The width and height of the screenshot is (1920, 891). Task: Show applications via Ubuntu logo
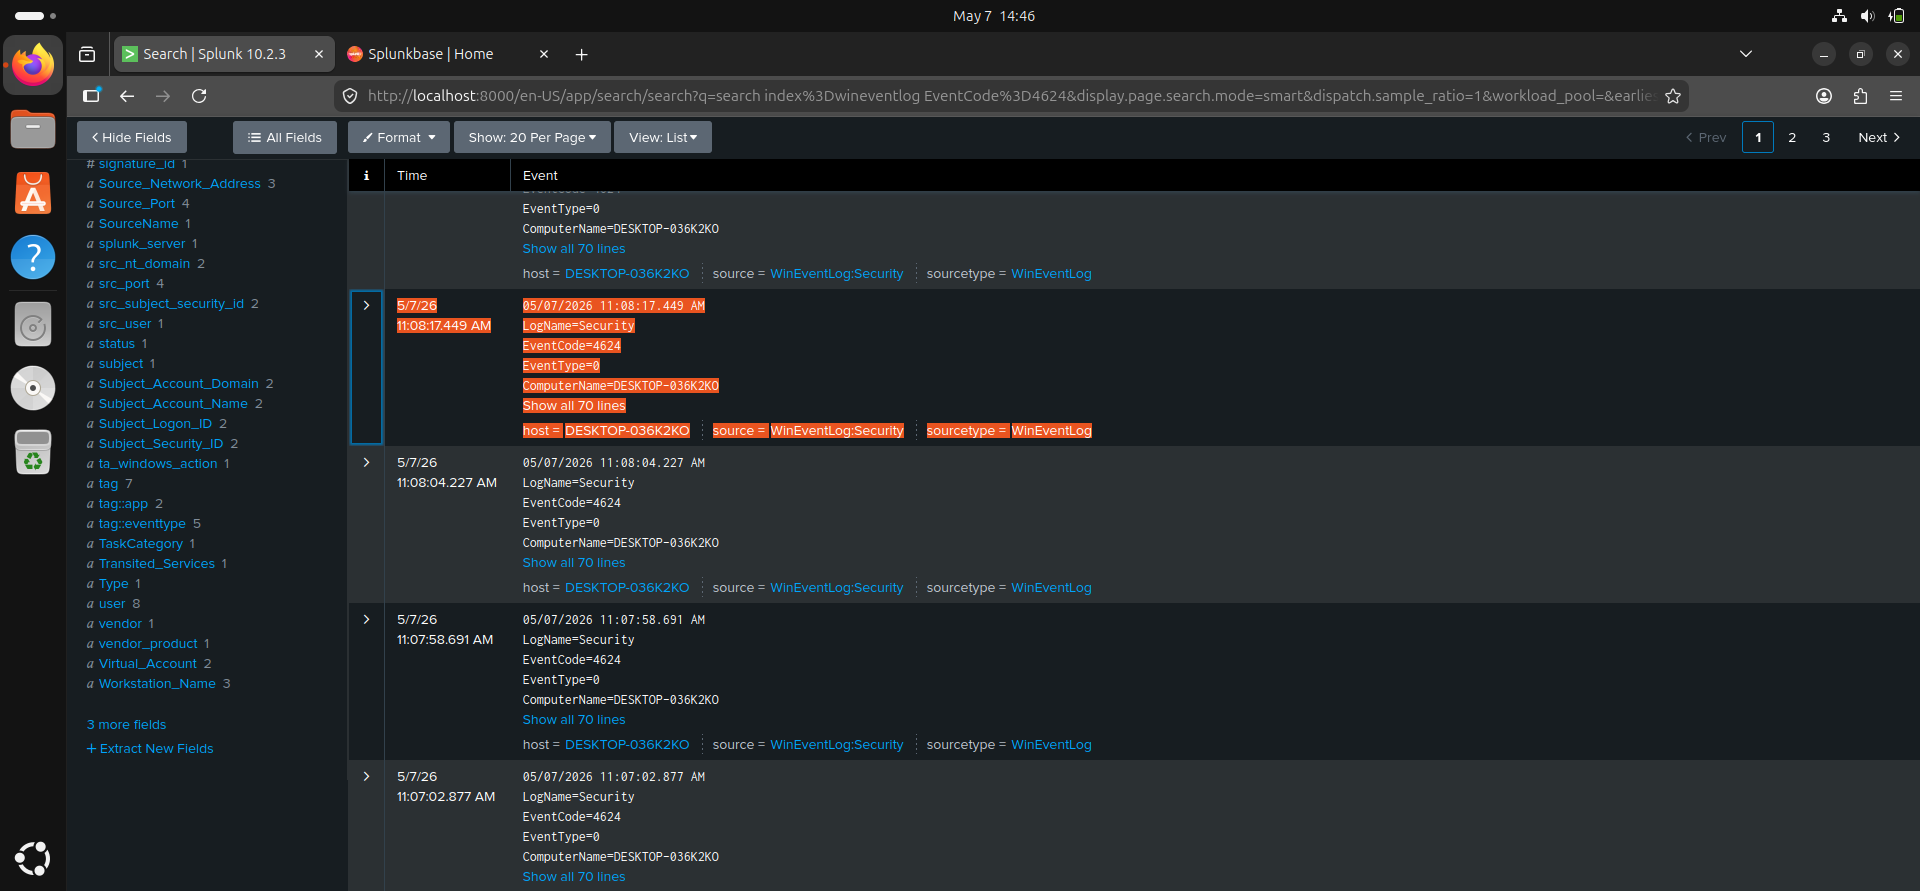click(33, 858)
